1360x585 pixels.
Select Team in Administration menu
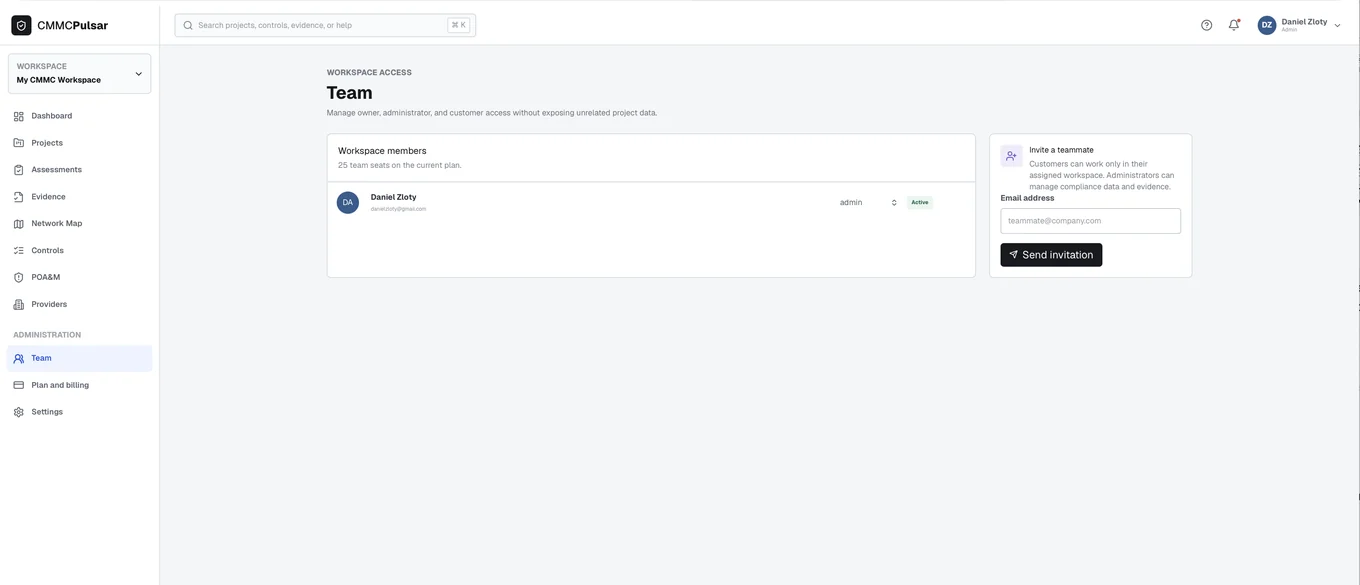(x=79, y=358)
